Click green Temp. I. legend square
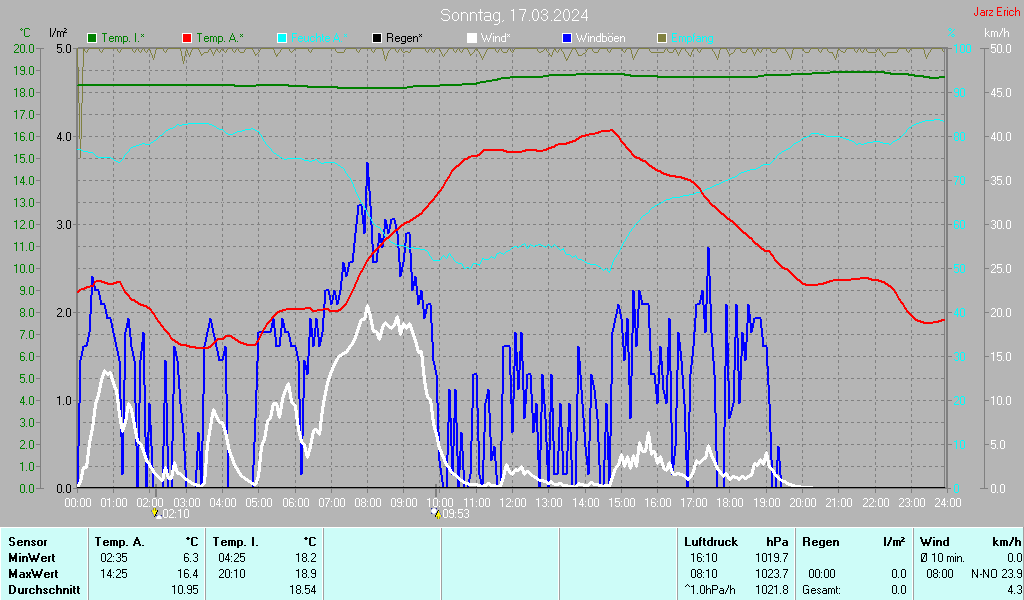 93,38
